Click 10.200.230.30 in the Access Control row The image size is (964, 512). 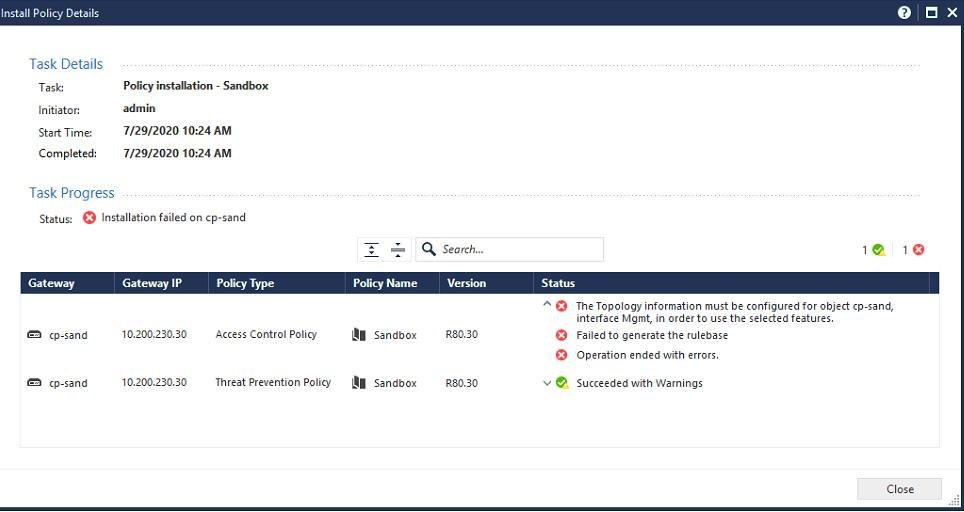(x=154, y=334)
